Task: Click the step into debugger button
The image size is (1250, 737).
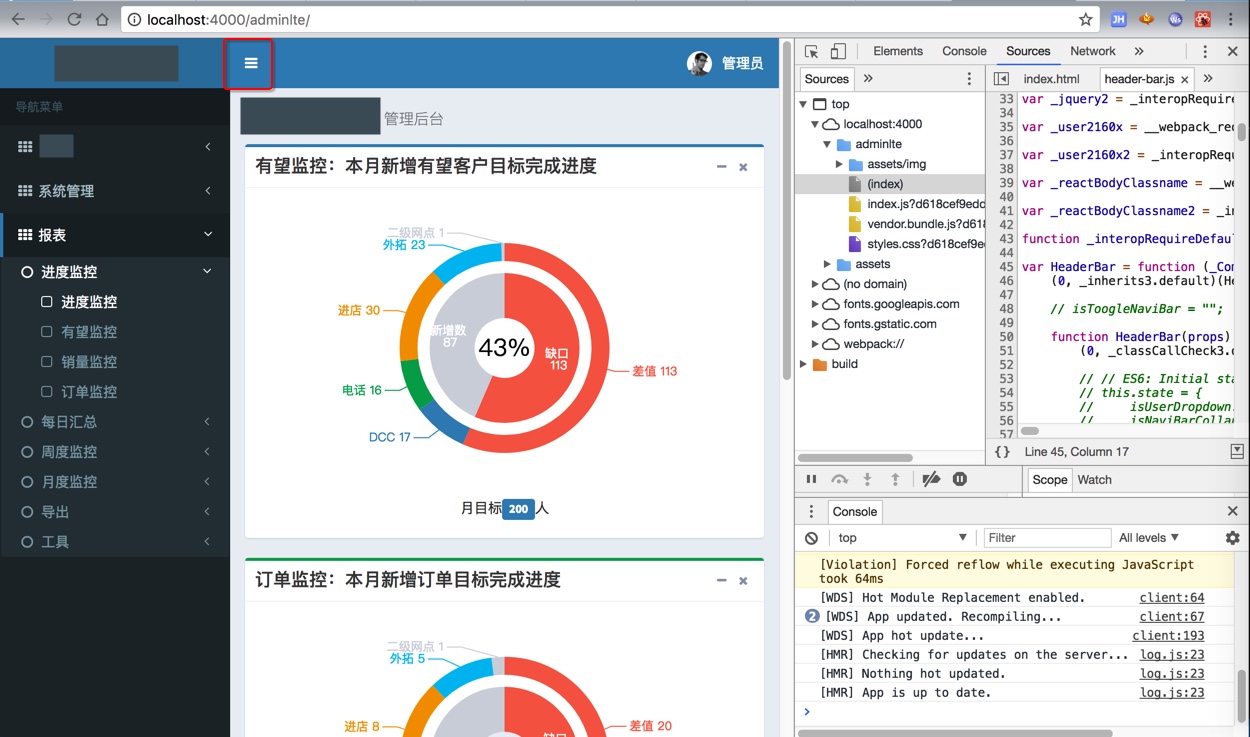Action: click(x=867, y=480)
